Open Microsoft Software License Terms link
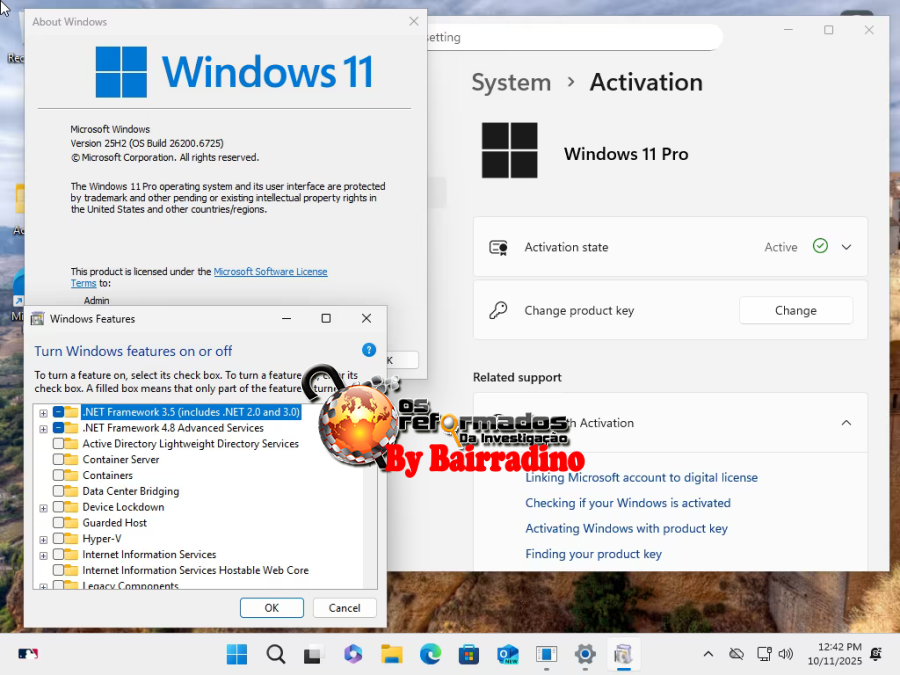Image resolution: width=900 pixels, height=675 pixels. click(270, 272)
